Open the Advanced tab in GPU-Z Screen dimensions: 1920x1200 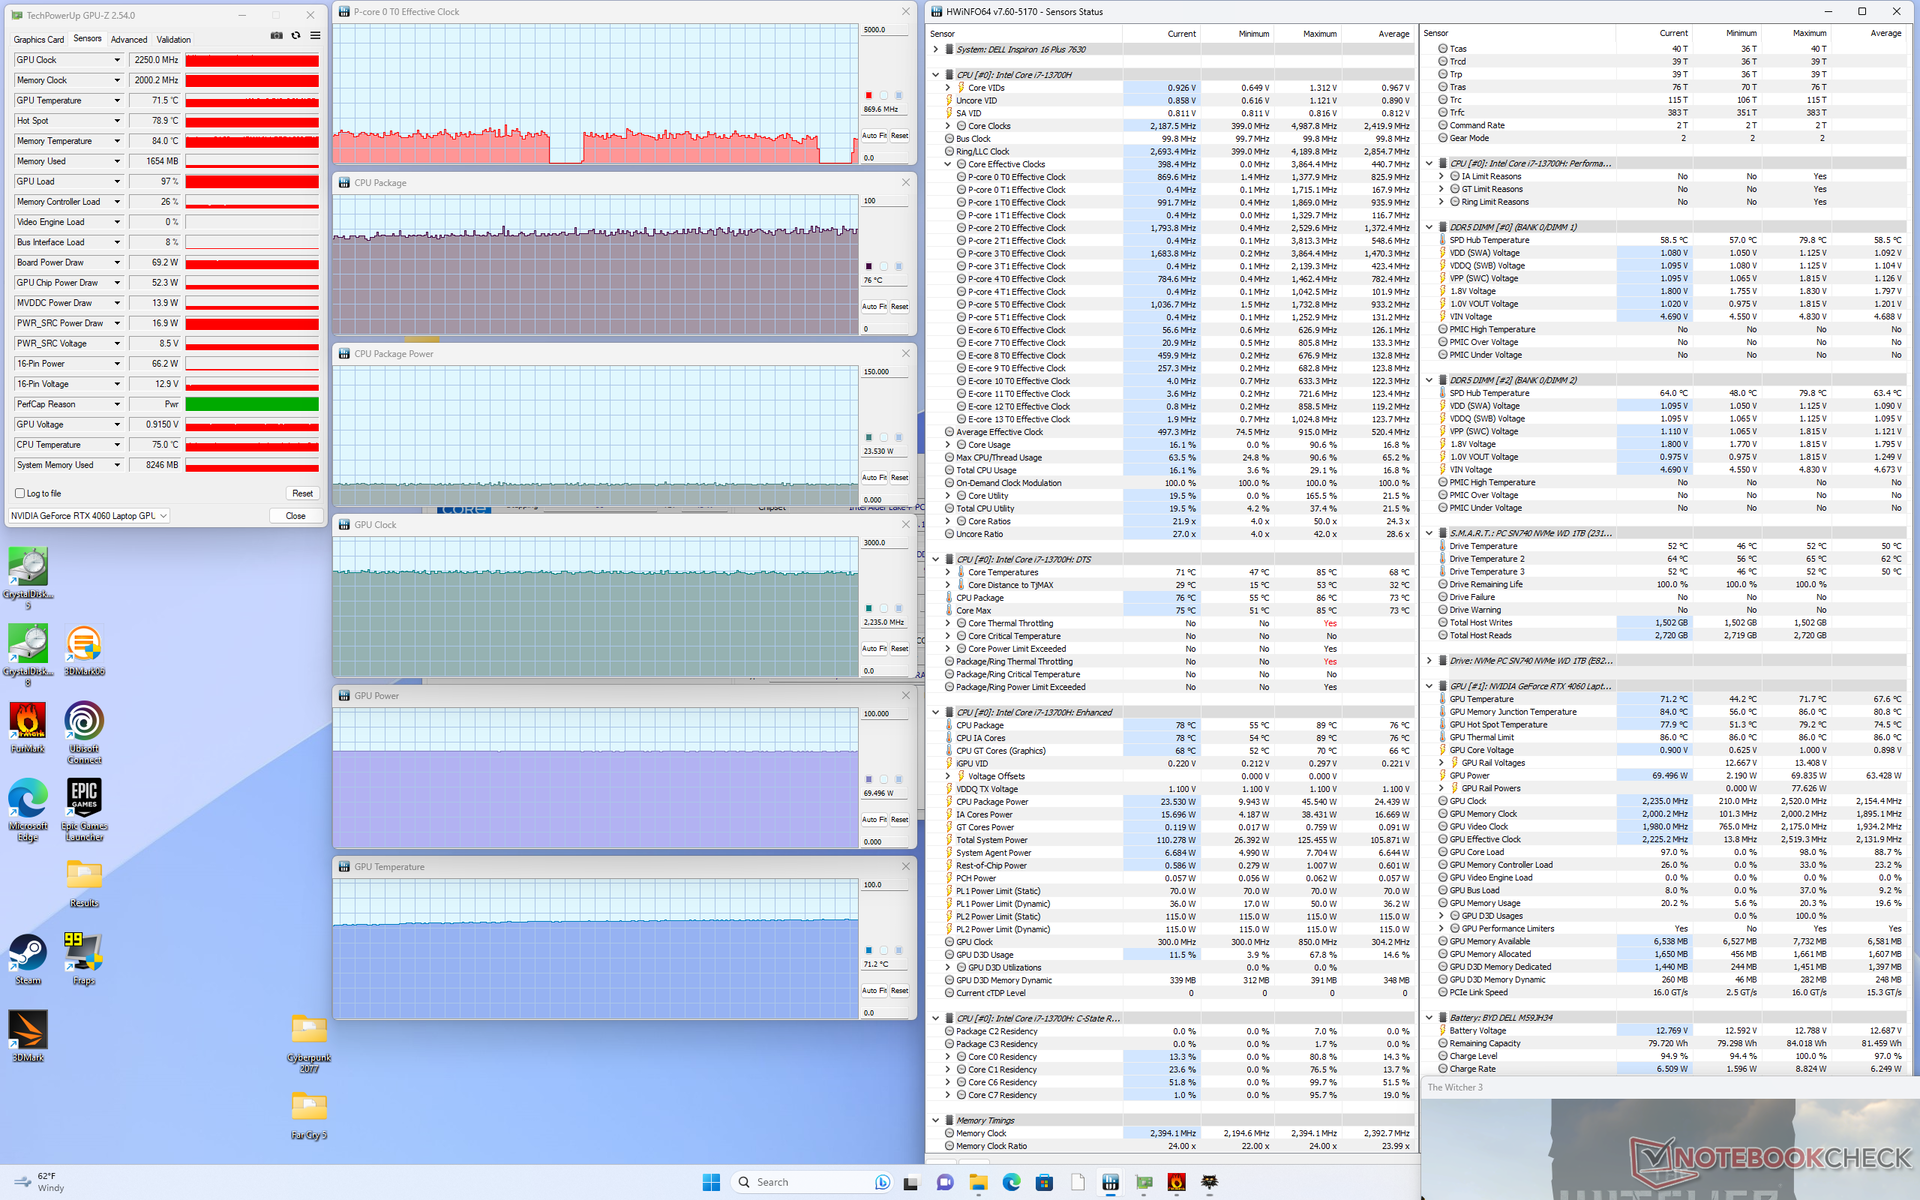tap(129, 40)
